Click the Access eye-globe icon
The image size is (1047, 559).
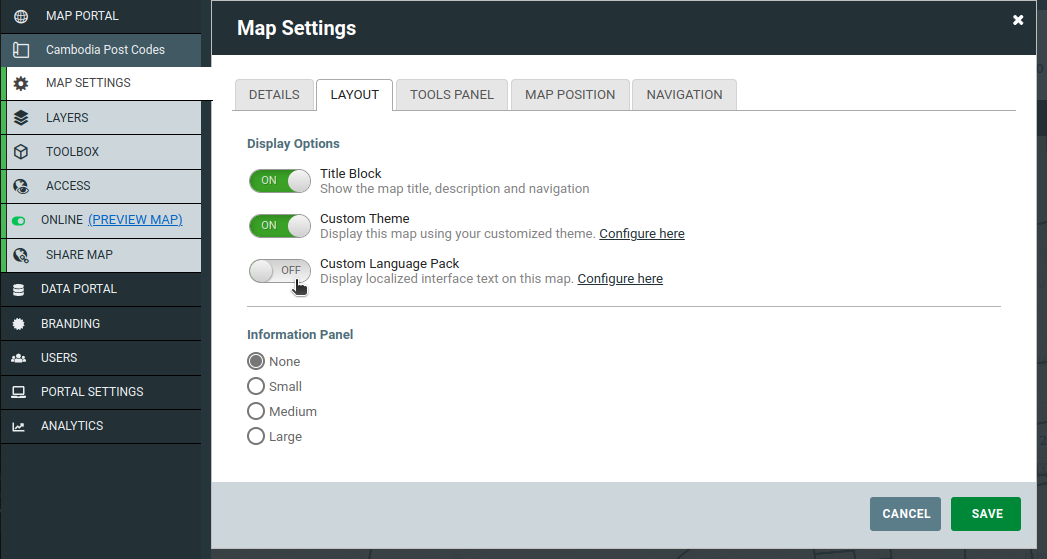(x=21, y=186)
